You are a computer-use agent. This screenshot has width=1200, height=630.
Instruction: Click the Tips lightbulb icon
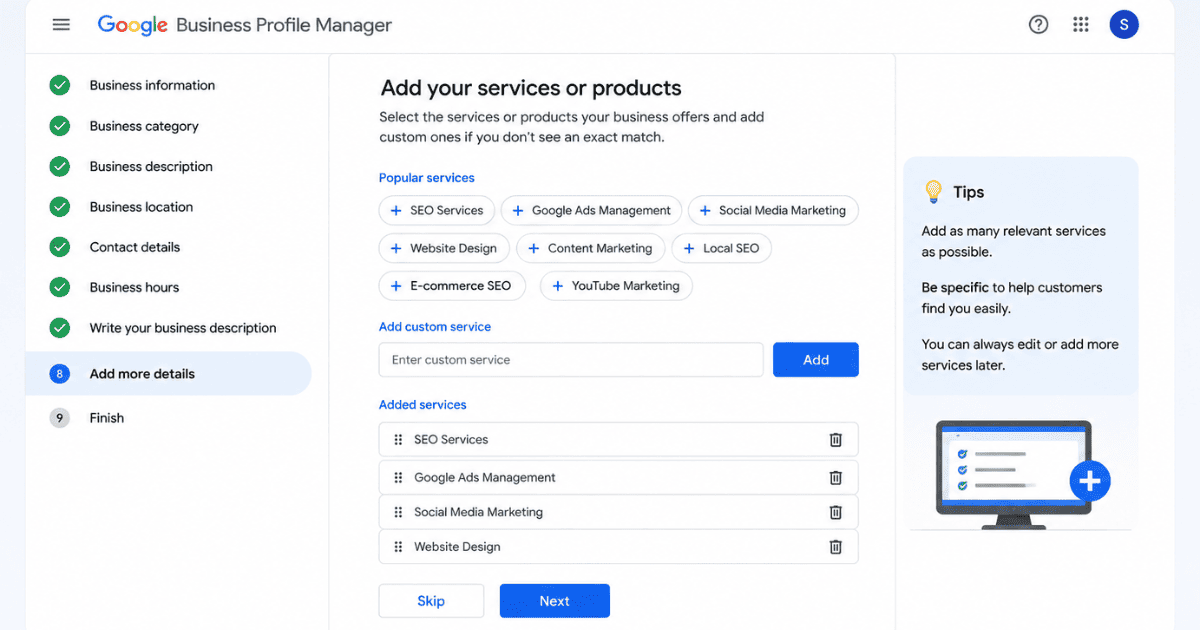pos(933,192)
